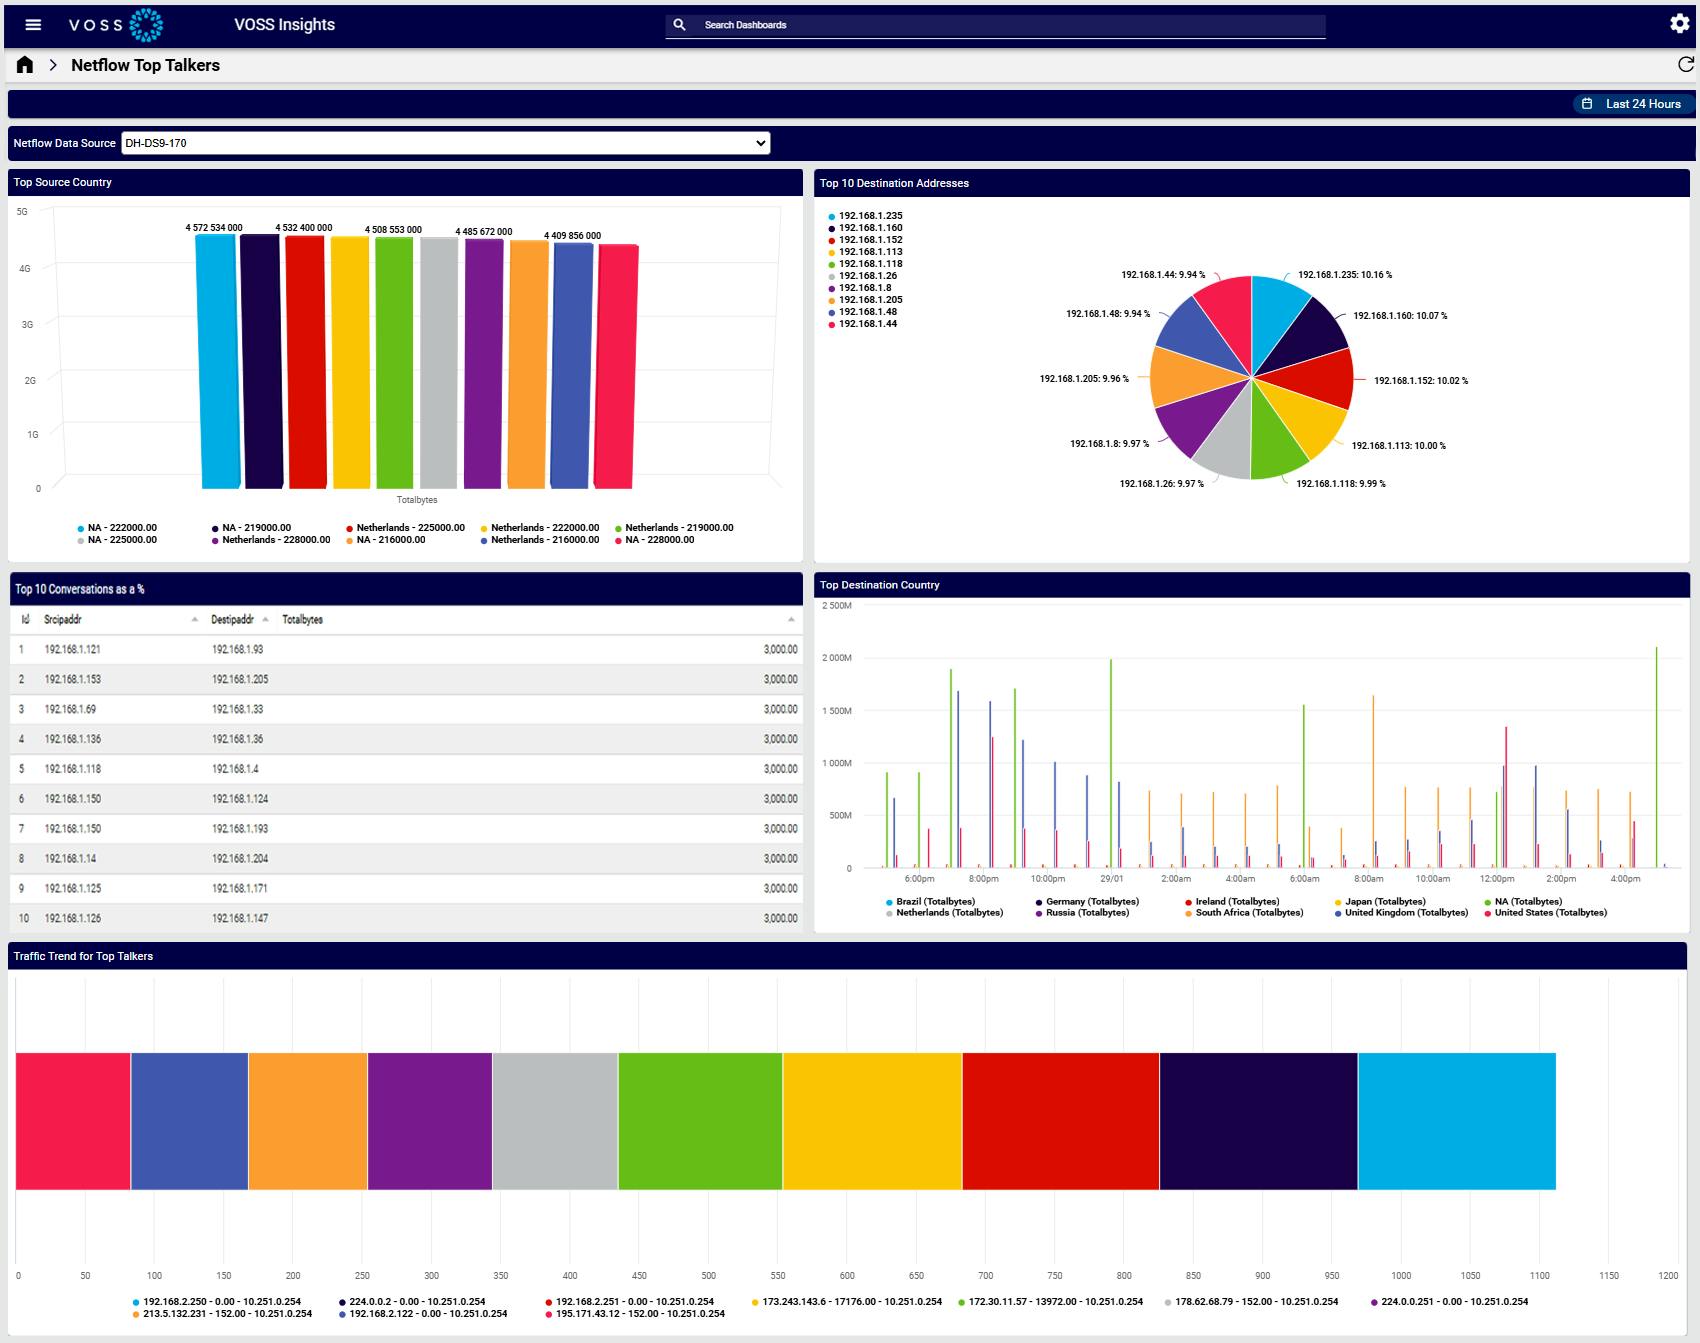Toggle Germany (Totalbytes) legend series

tap(1087, 902)
